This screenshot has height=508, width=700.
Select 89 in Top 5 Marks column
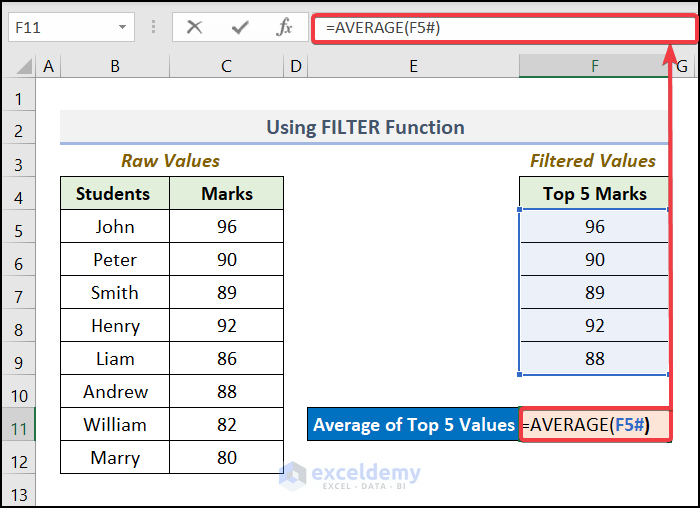tap(594, 293)
